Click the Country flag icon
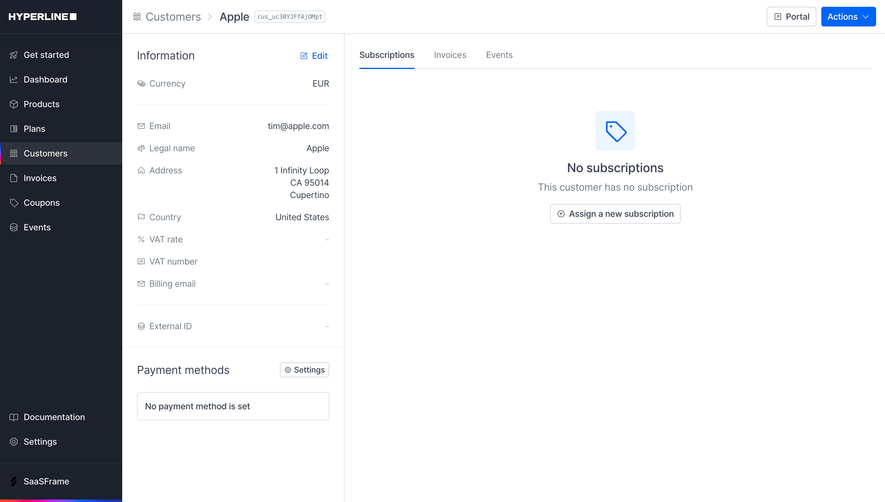 (x=141, y=217)
